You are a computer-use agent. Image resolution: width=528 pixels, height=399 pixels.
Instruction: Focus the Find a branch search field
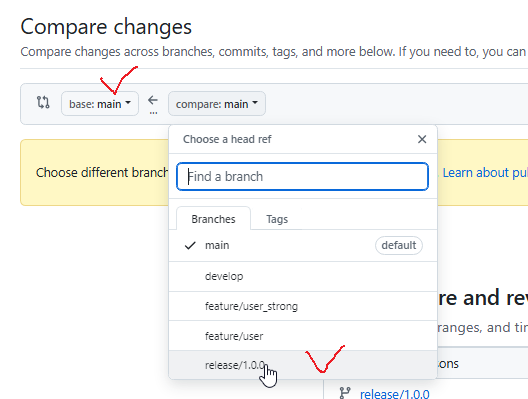302,176
